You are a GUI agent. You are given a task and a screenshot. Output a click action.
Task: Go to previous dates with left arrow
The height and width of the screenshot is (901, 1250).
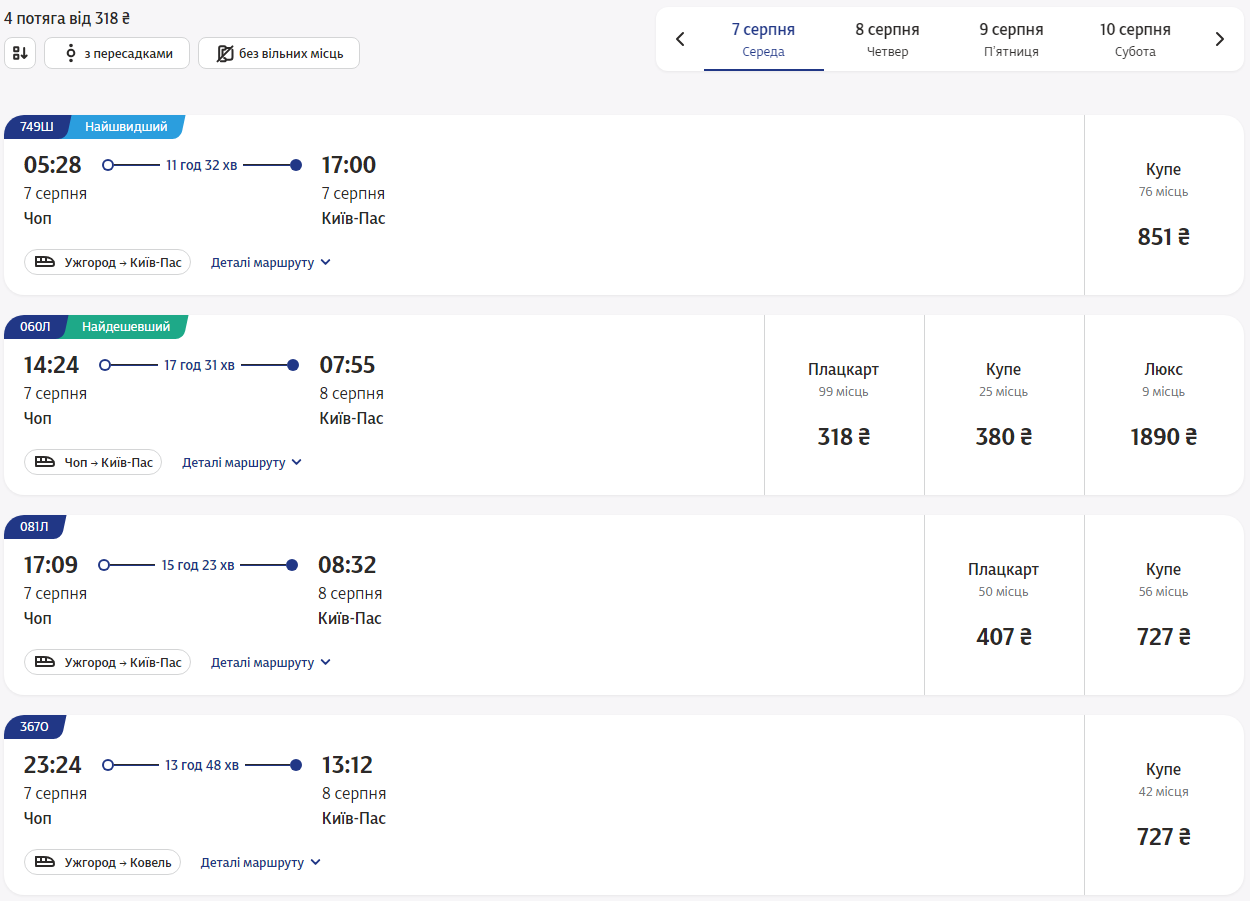pyautogui.click(x=680, y=40)
